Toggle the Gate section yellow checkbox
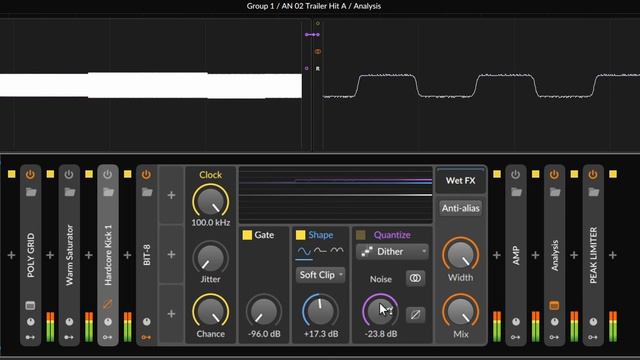 (x=247, y=235)
